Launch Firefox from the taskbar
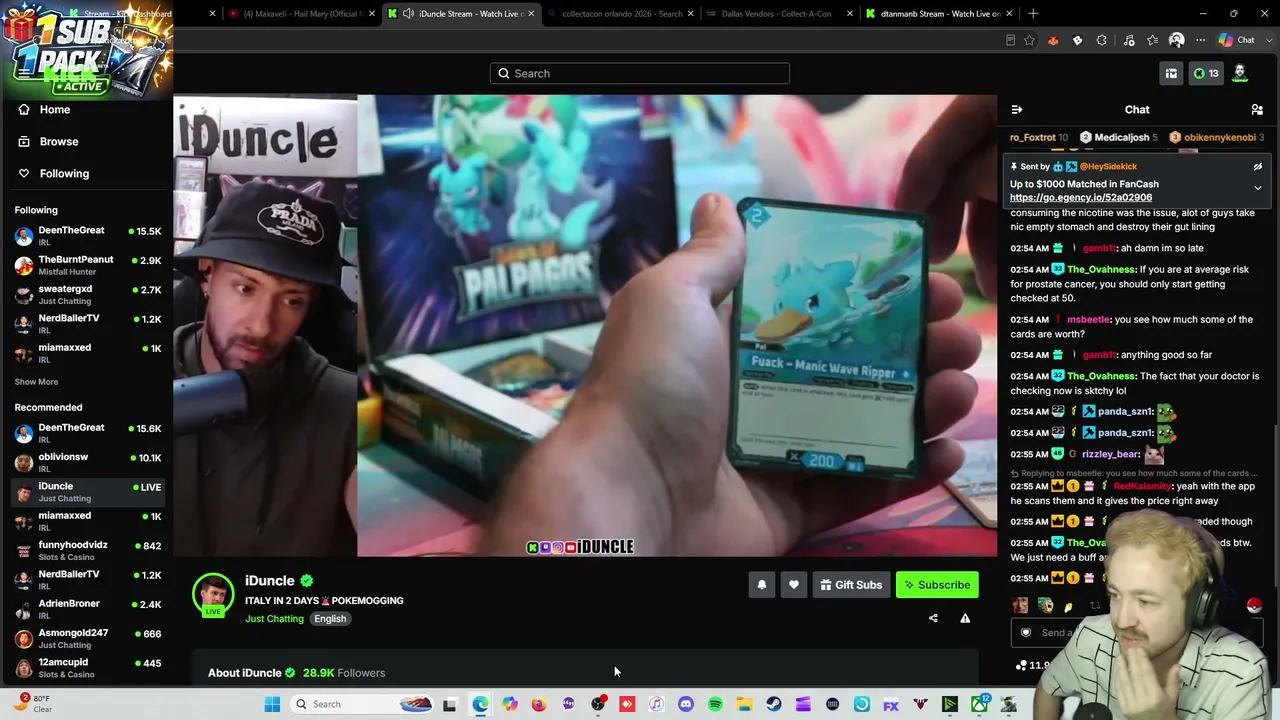 [x=539, y=704]
